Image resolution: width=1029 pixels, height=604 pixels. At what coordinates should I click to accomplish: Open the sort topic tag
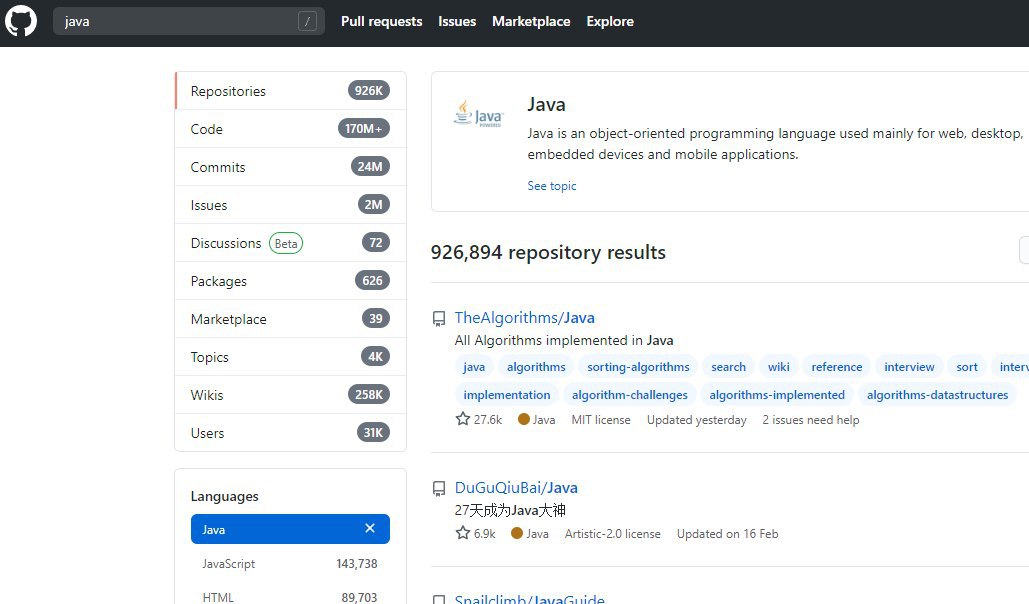[967, 367]
